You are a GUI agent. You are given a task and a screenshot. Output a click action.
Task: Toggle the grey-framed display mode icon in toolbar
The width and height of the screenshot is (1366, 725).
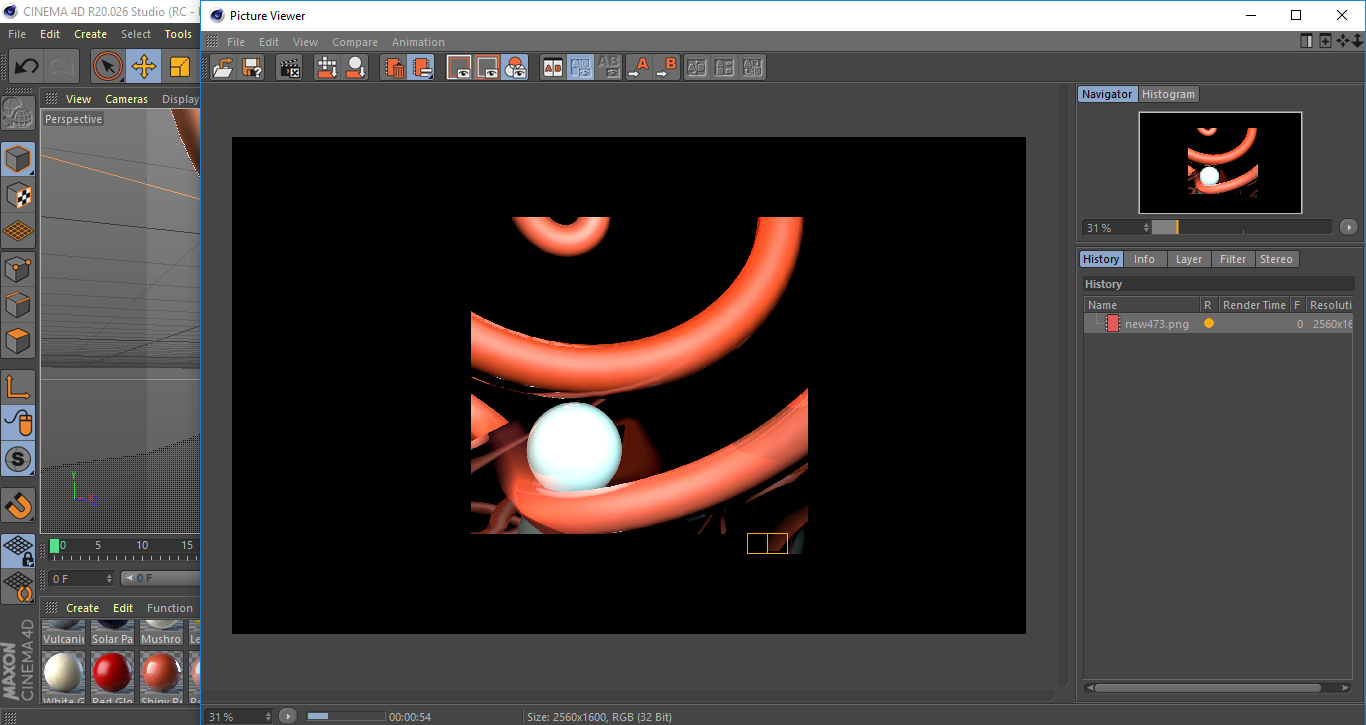coord(487,68)
